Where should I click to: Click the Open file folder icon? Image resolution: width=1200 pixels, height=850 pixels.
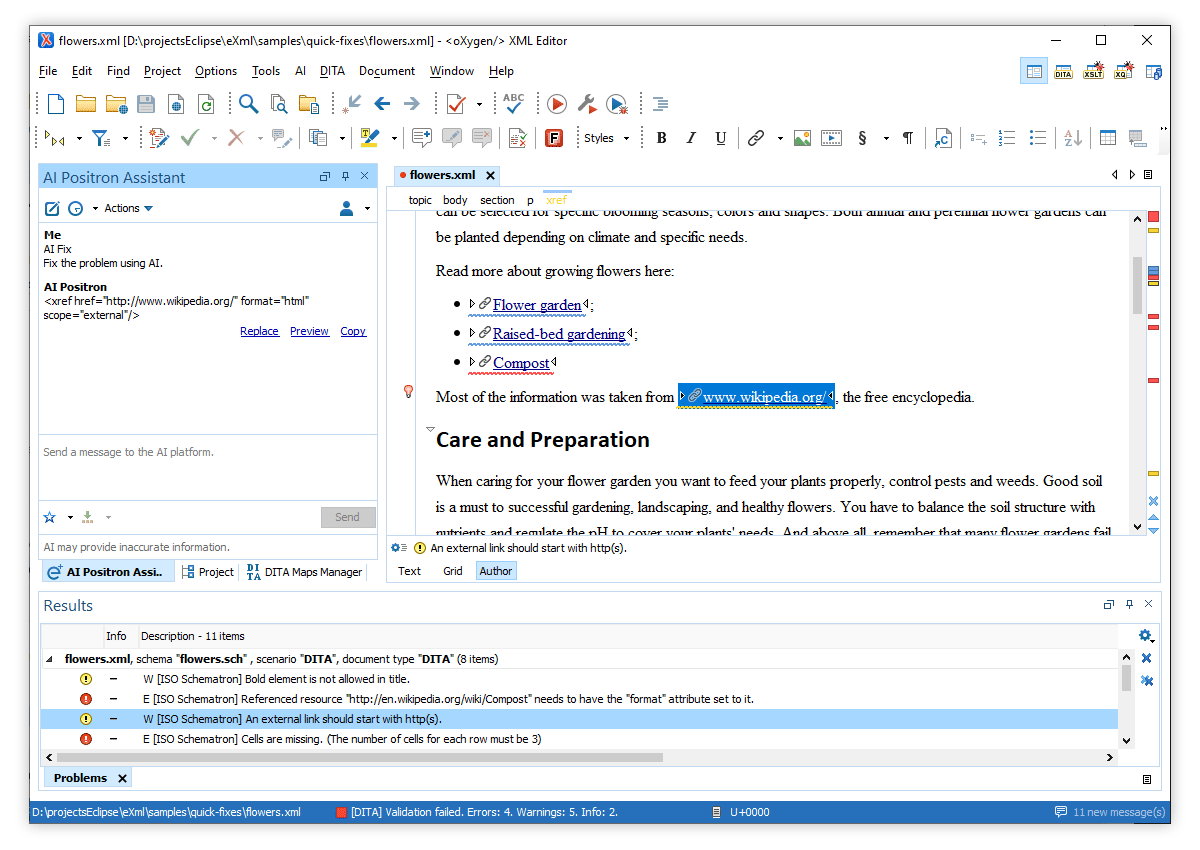[x=85, y=103]
